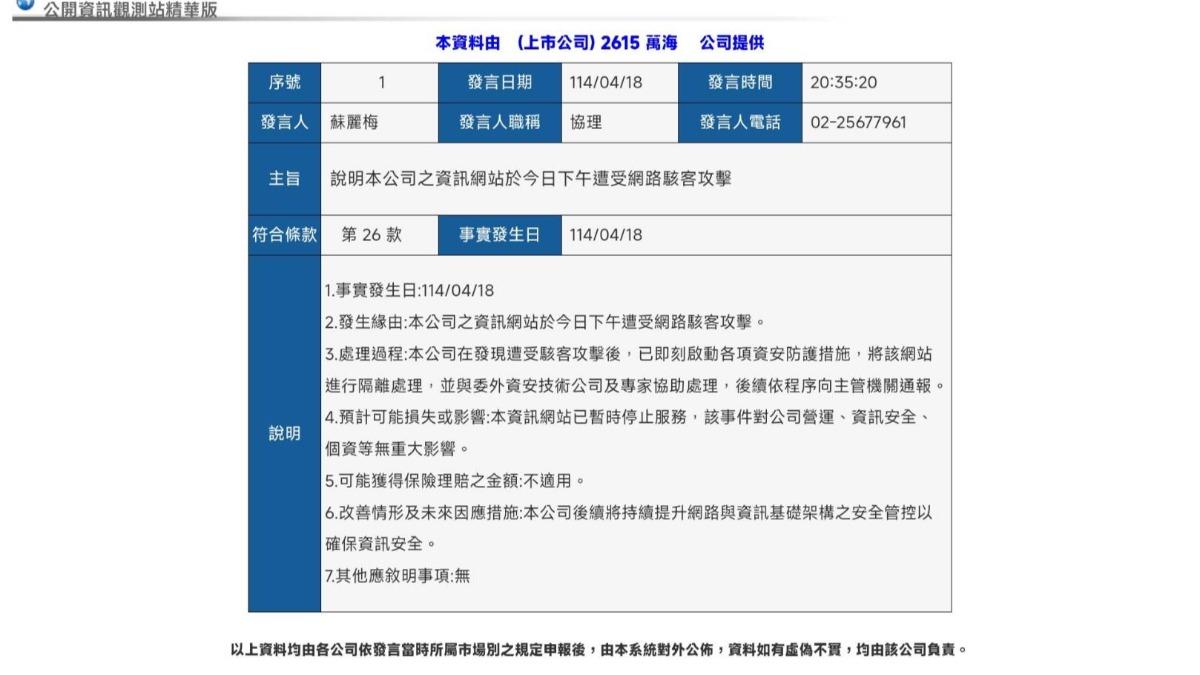Click the 發言時間 header cell
This screenshot has height=675, width=1200.
coord(740,83)
